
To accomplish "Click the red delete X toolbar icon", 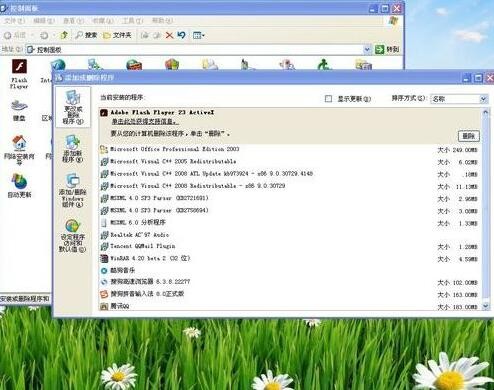I will pyautogui.click(x=169, y=35).
